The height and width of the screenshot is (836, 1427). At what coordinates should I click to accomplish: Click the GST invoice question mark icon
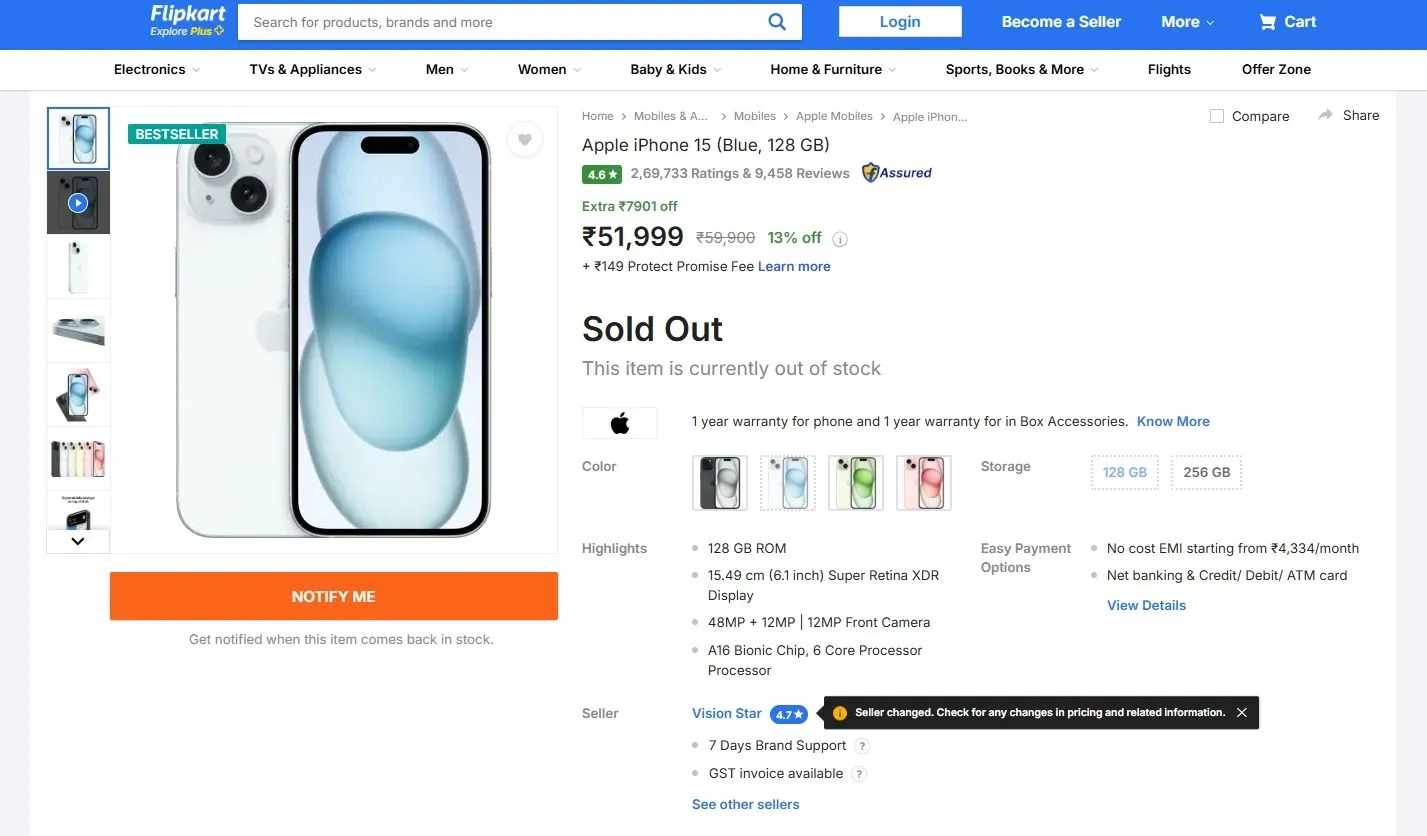click(x=858, y=773)
